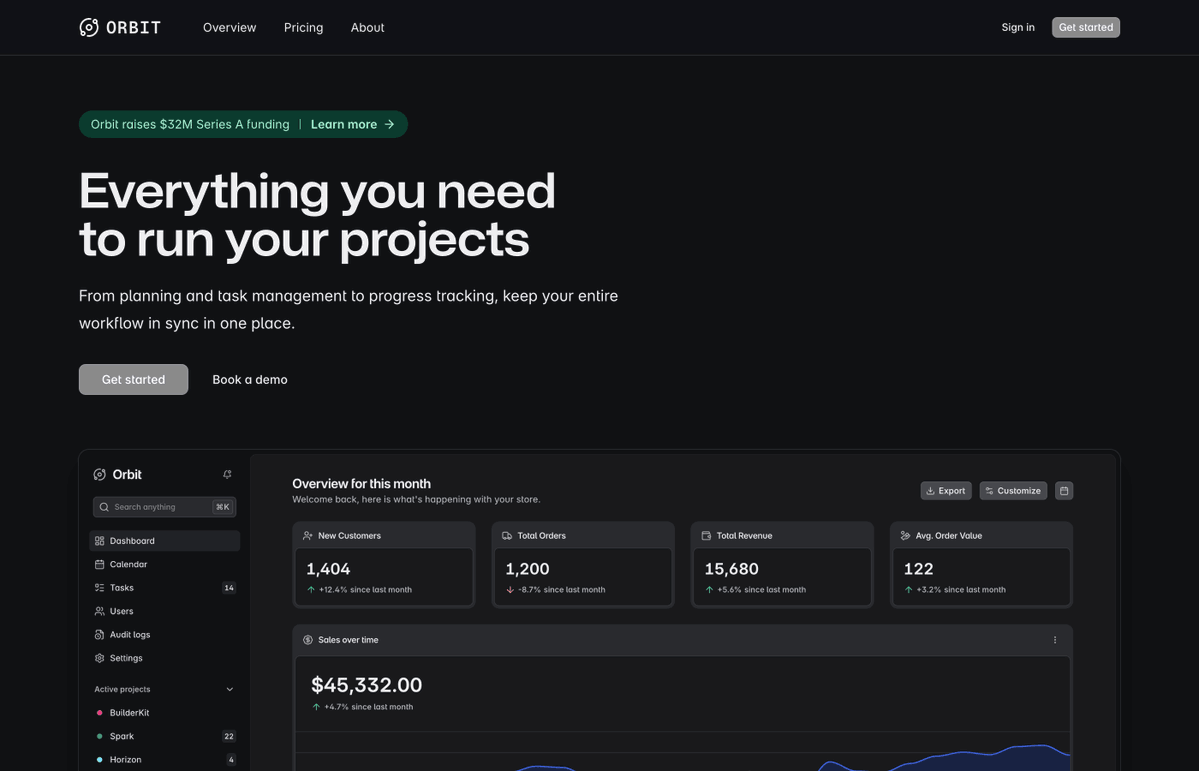1199x771 pixels.
Task: Click the Tasks list icon
Action: [99, 587]
